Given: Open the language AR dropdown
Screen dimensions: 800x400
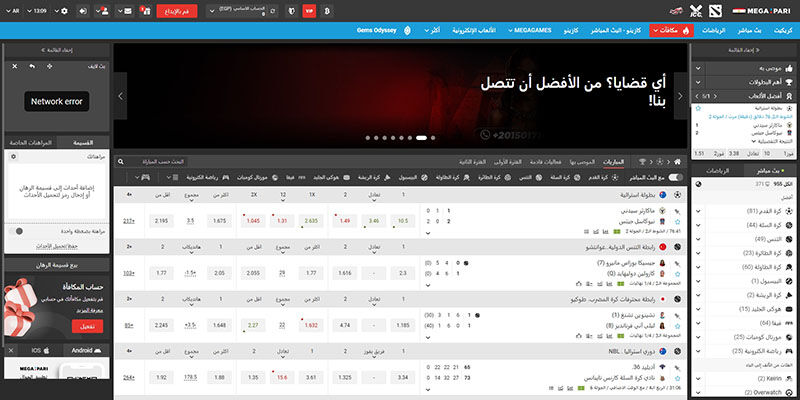Looking at the screenshot, I should pyautogui.click(x=13, y=11).
